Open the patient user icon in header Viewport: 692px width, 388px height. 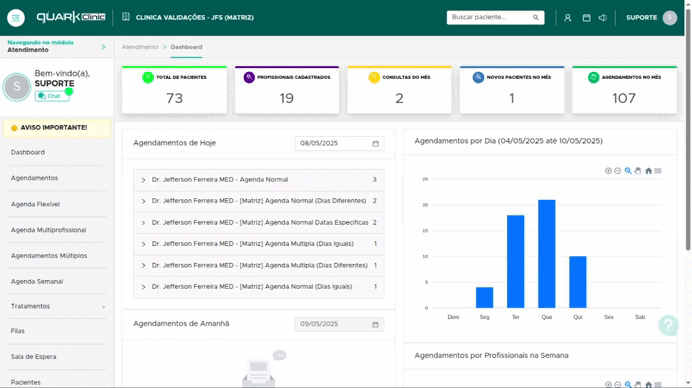[x=568, y=18]
